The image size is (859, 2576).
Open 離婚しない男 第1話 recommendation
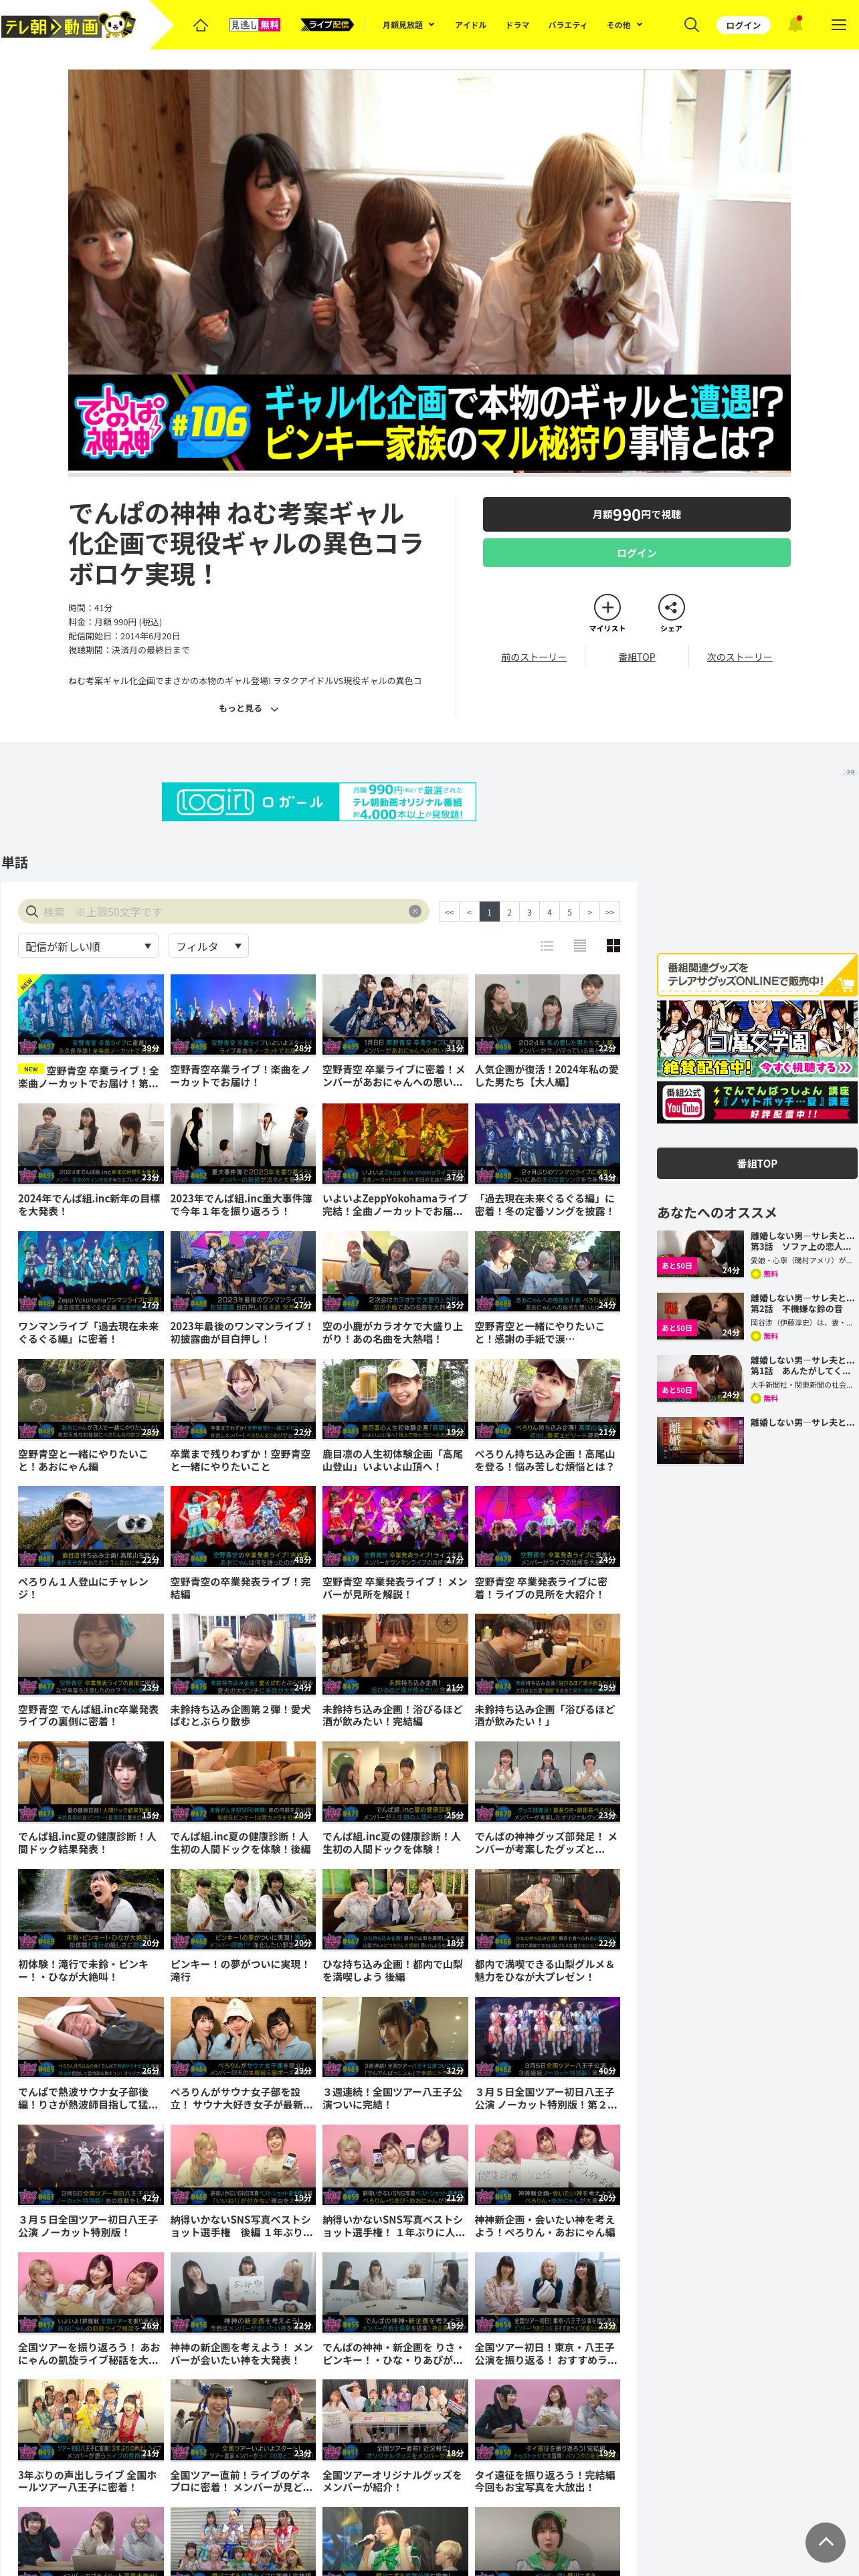pos(757,1378)
